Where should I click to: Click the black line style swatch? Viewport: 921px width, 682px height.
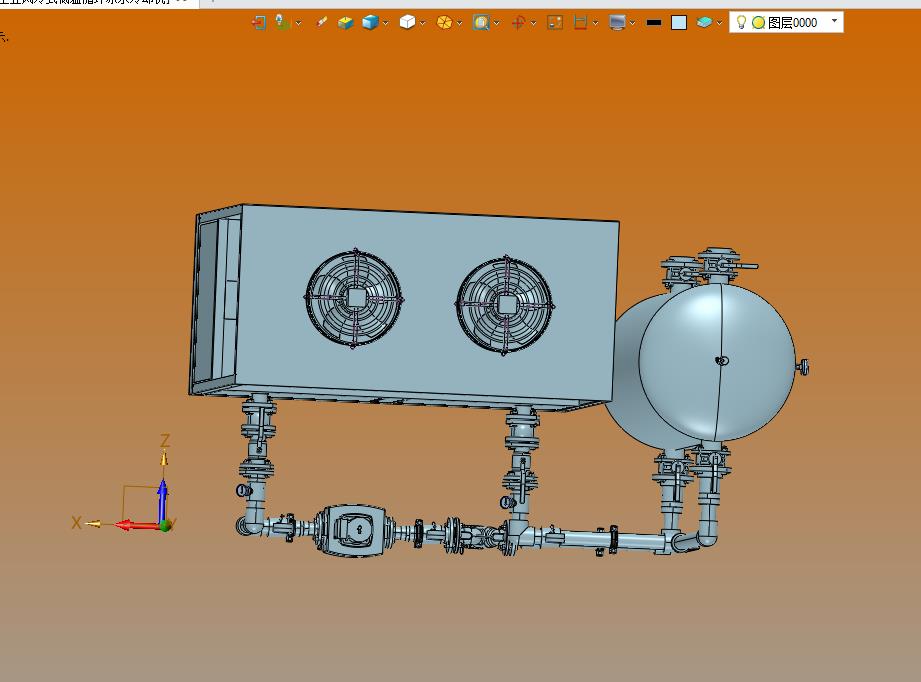tap(654, 22)
